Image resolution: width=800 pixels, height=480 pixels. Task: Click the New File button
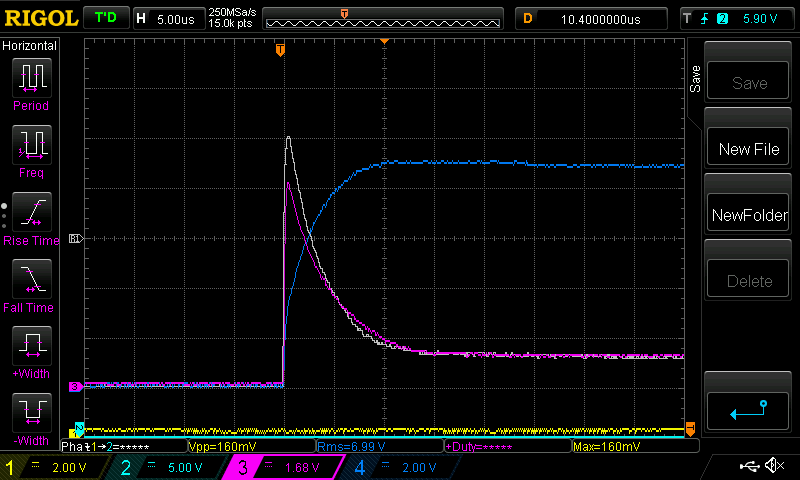click(749, 149)
